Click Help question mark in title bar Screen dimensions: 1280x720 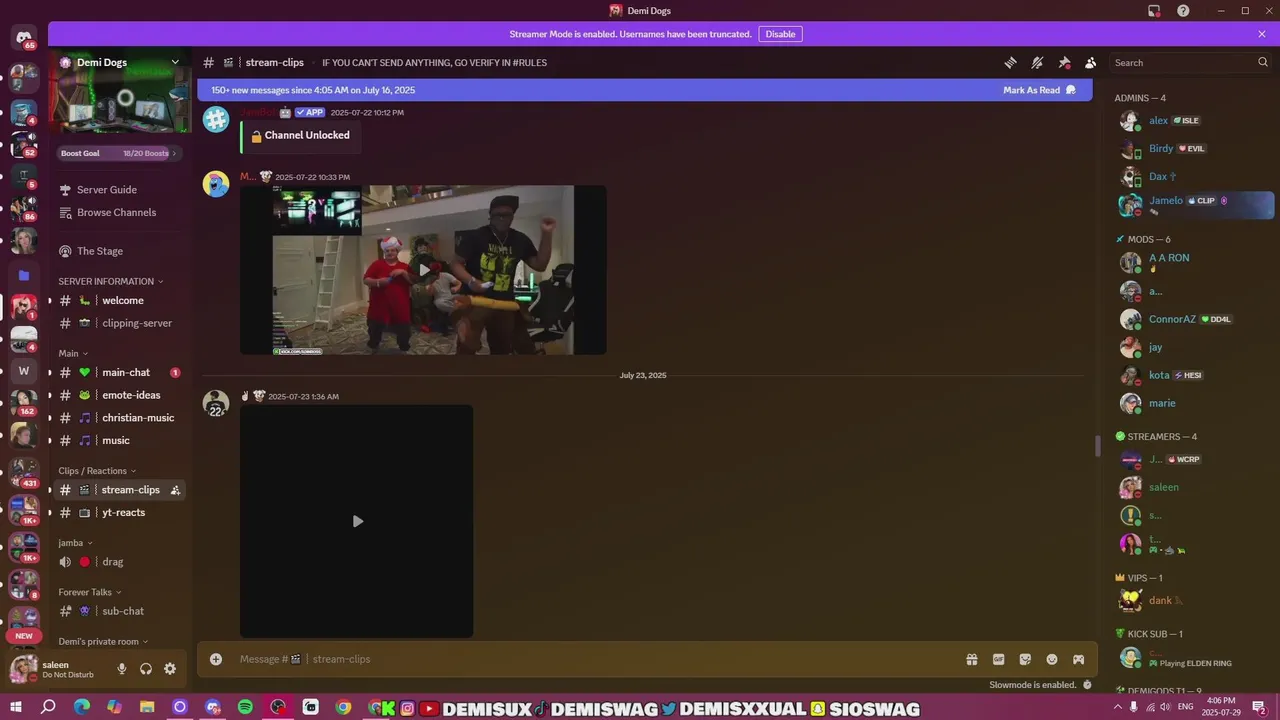1183,11
